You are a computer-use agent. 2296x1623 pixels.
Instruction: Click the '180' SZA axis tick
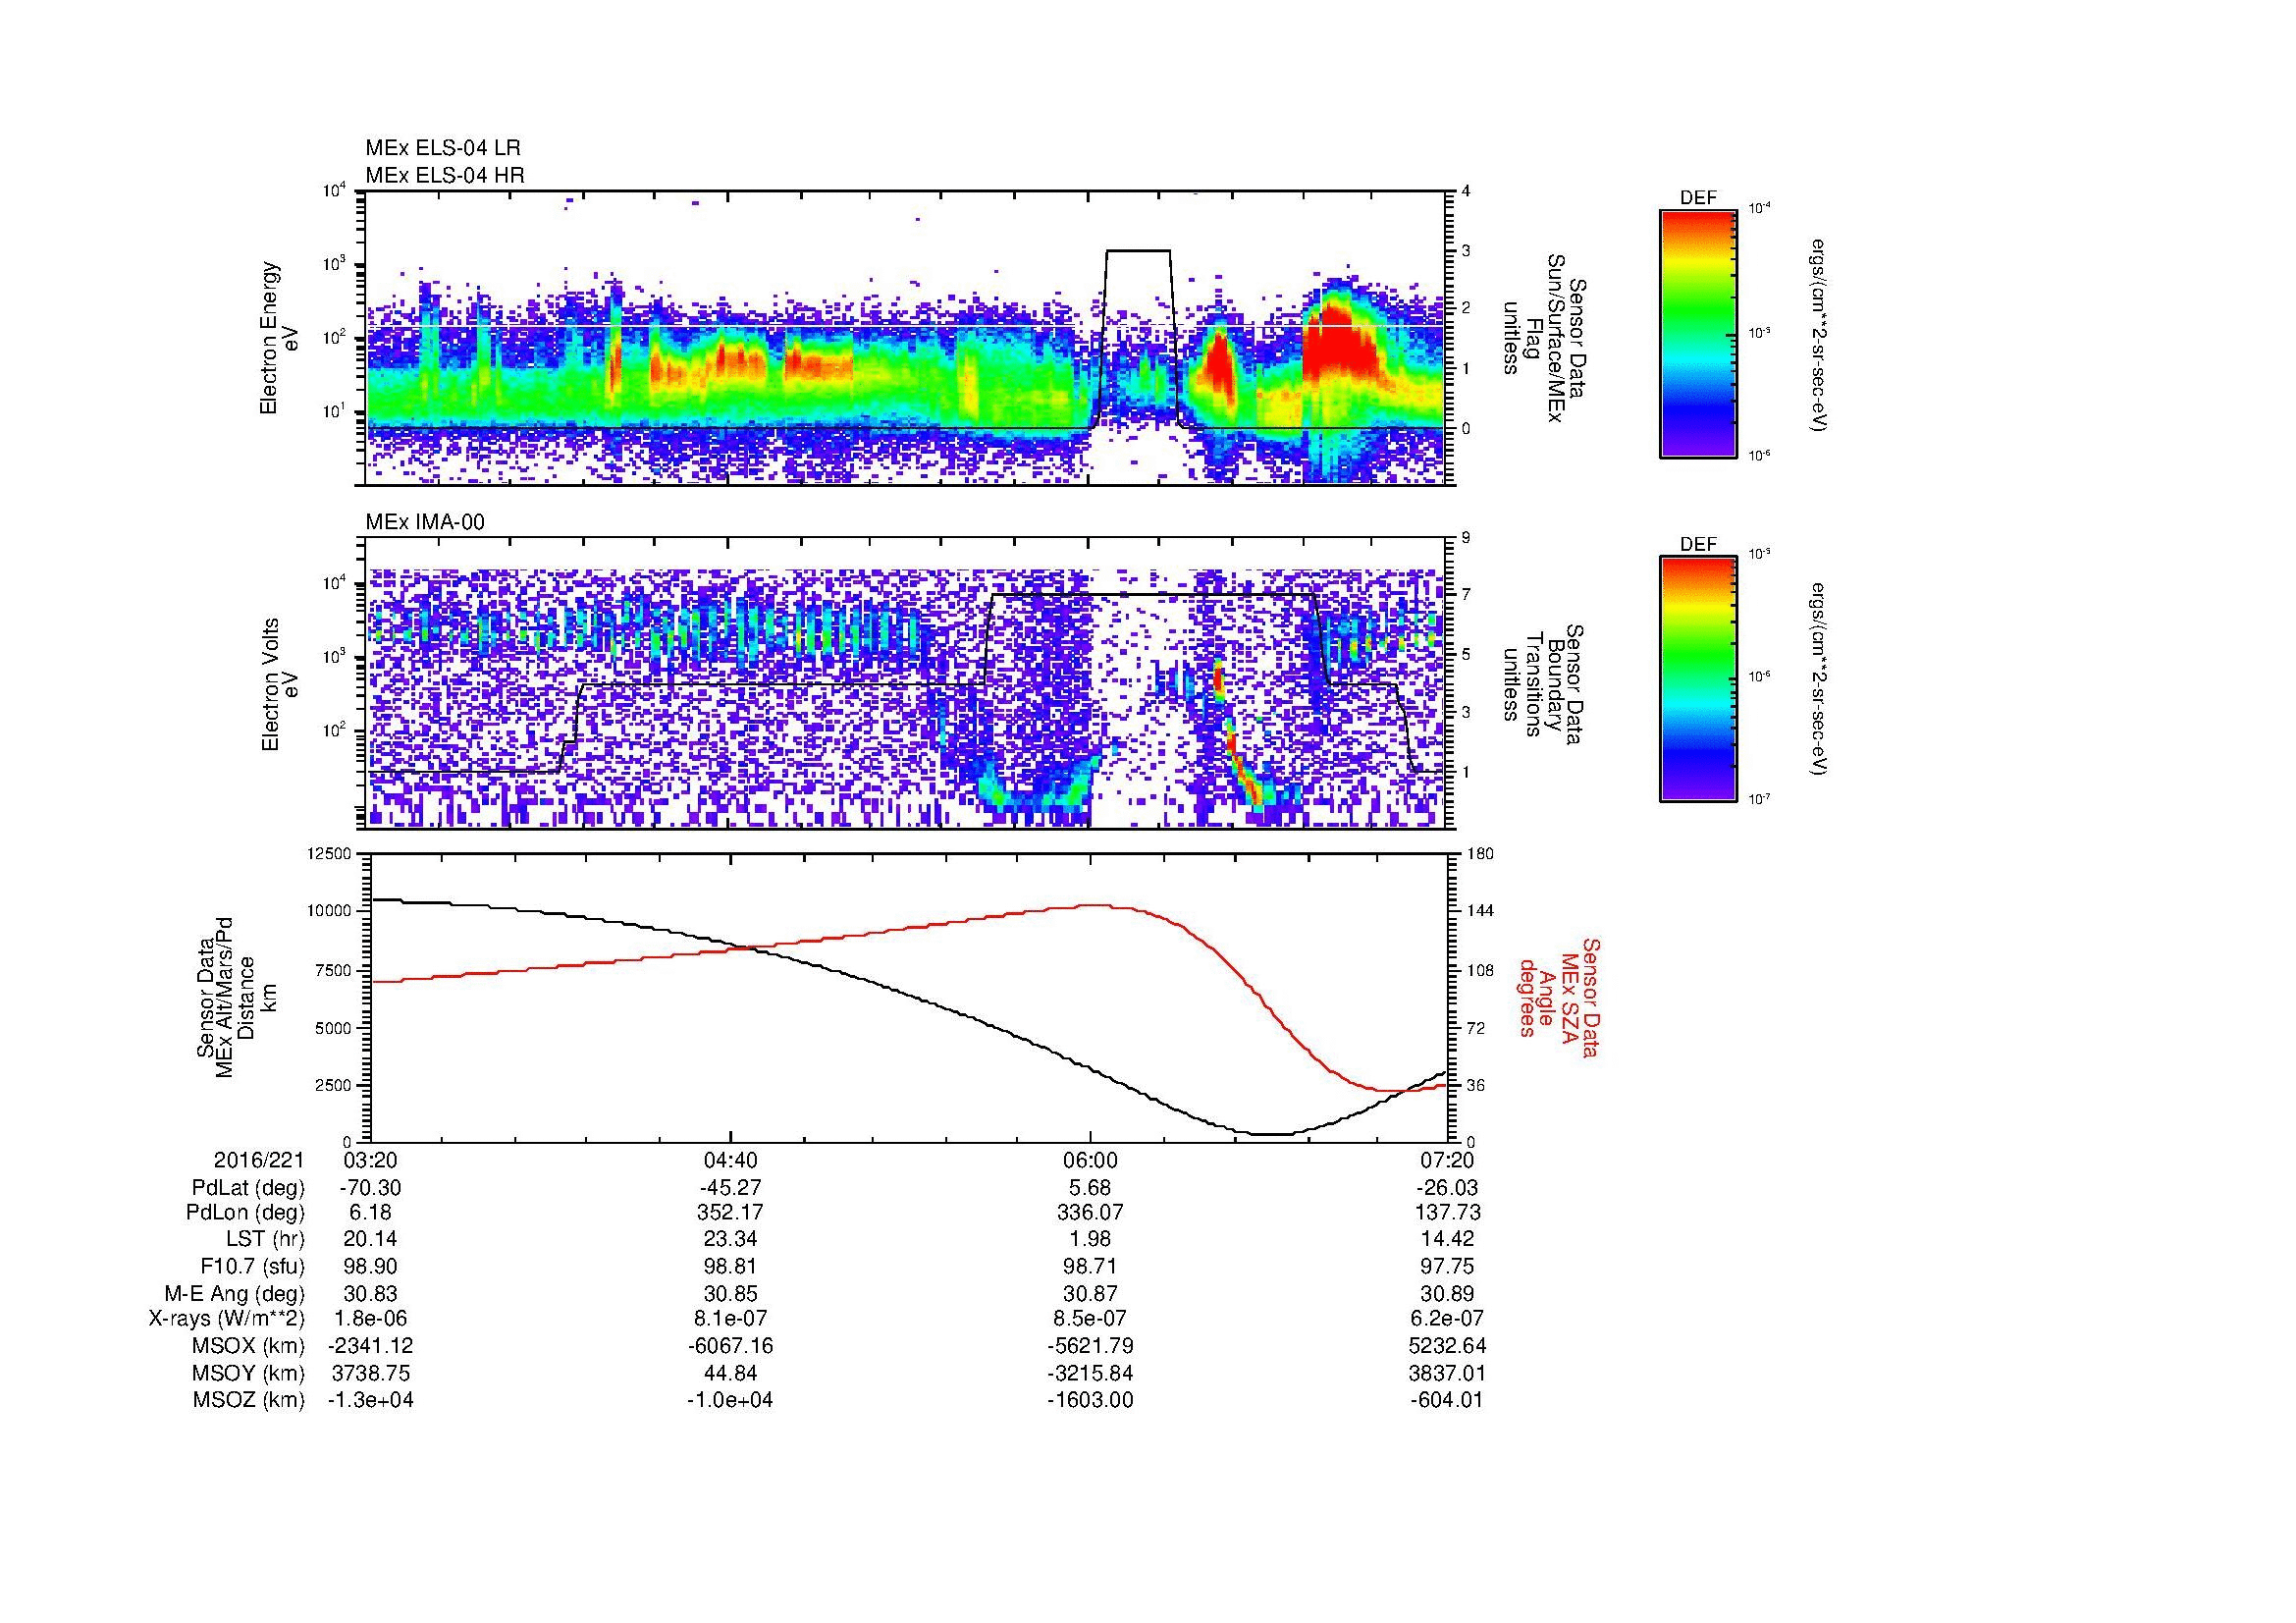pos(1481,853)
